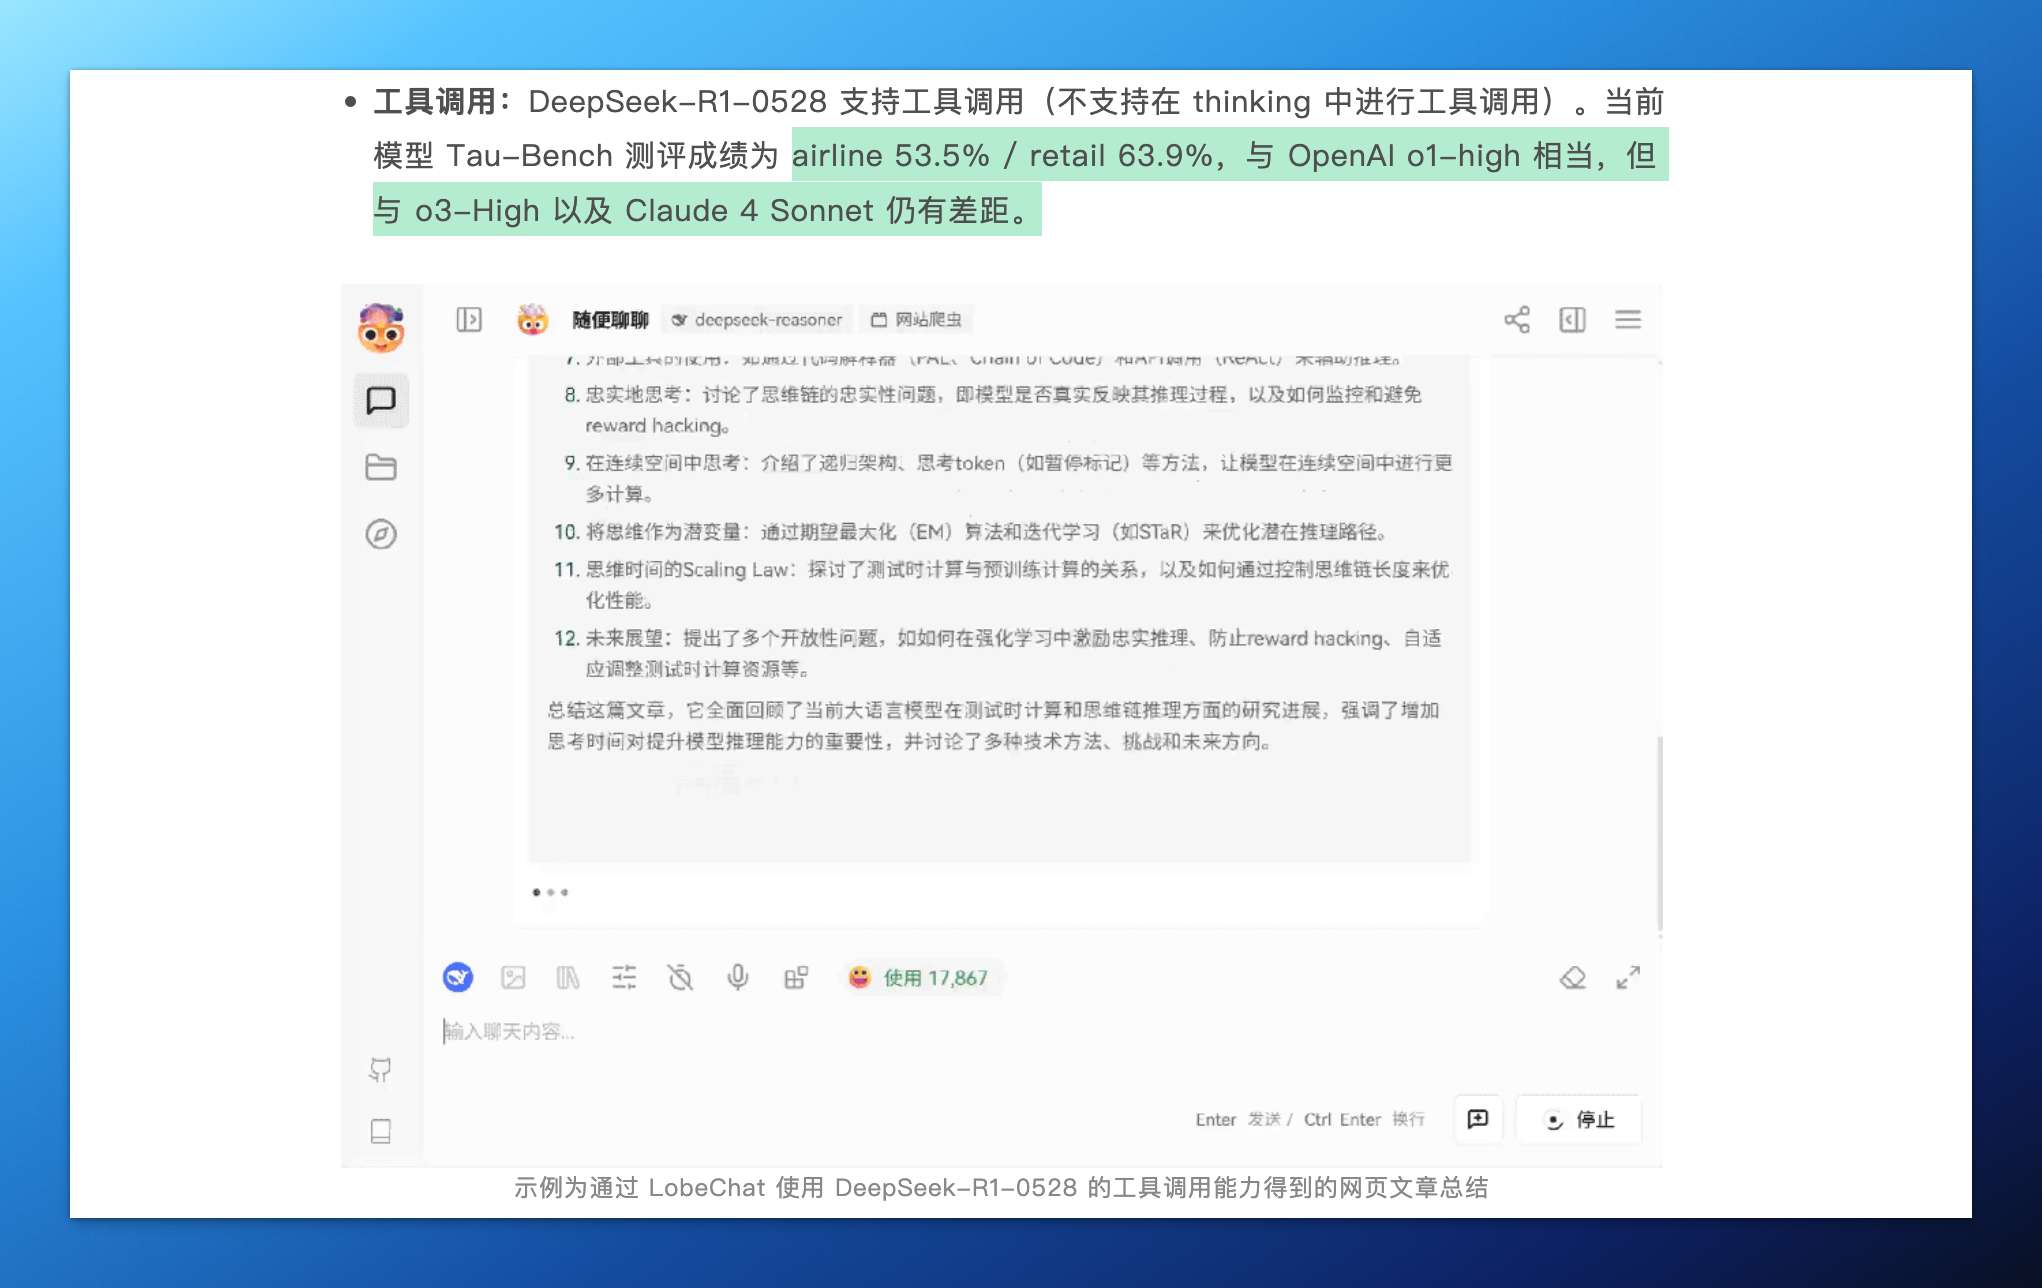Click the 网站爬虫 plugin tag

pos(917,320)
